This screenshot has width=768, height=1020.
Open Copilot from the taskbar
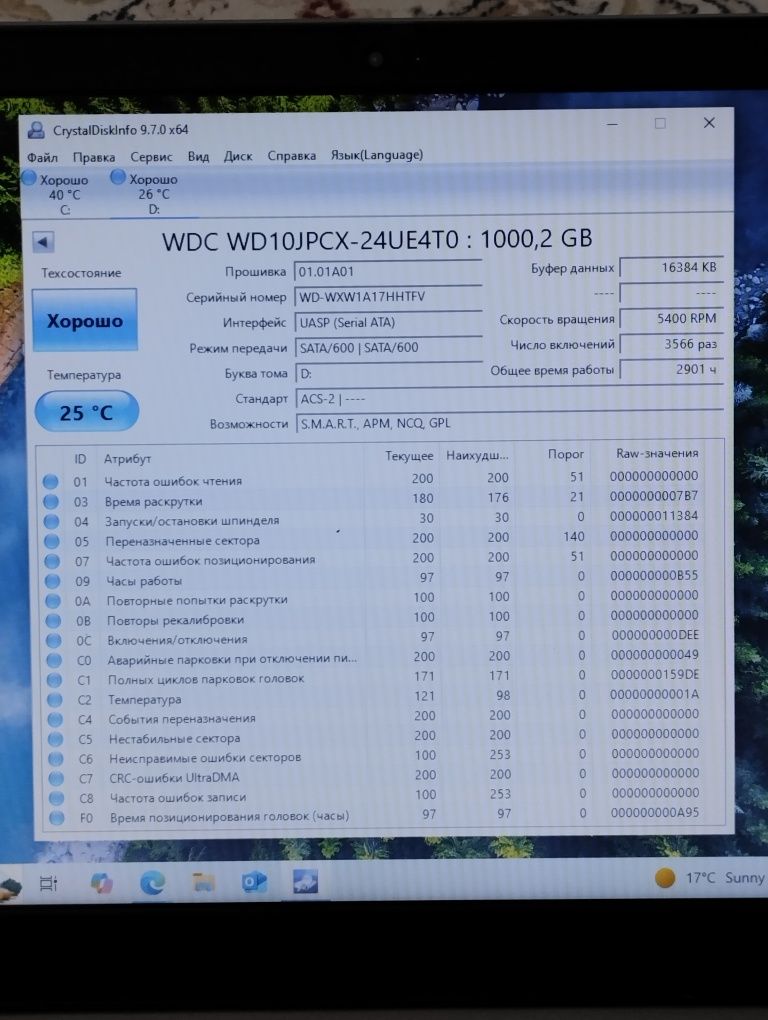click(x=101, y=883)
